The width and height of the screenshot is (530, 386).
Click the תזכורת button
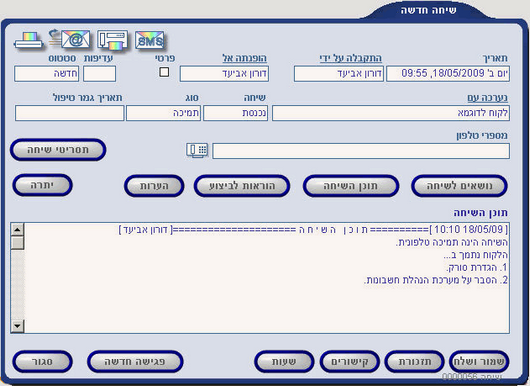pyautogui.click(x=415, y=362)
